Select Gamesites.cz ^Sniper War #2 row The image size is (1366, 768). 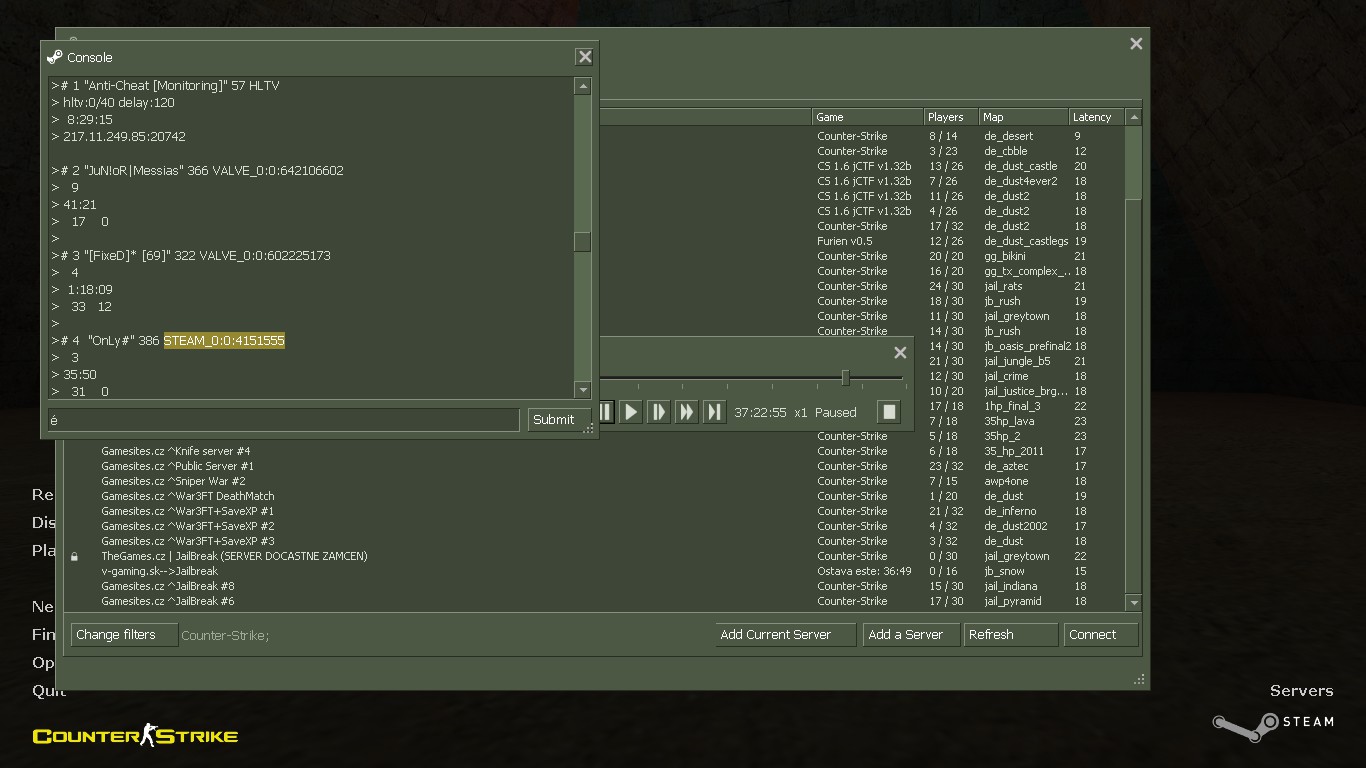coord(596,481)
